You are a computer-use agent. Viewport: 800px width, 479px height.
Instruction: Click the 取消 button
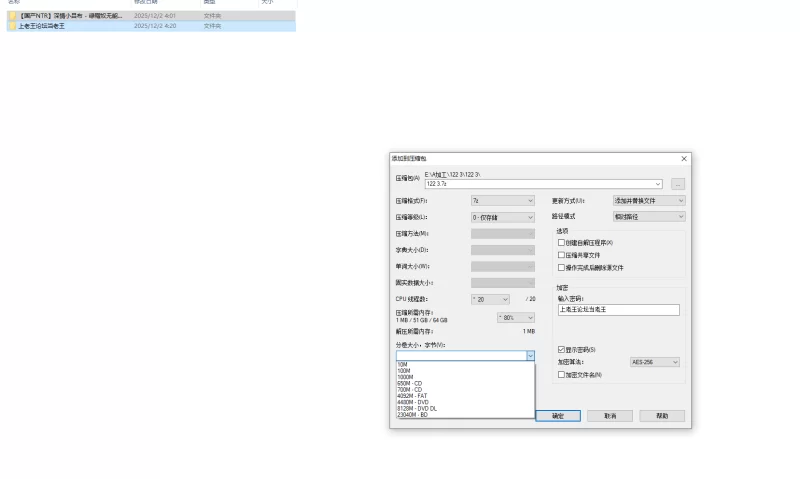point(610,416)
